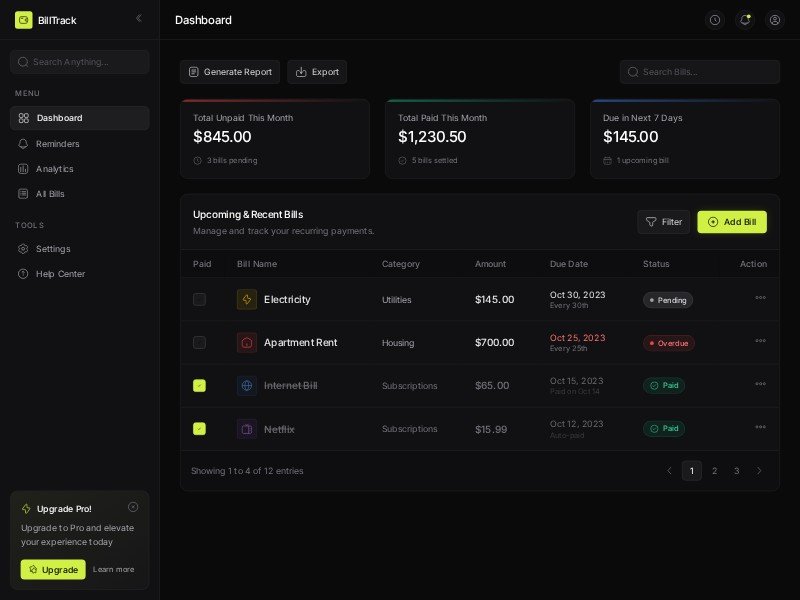Open the notifications bell in header

coord(745,20)
